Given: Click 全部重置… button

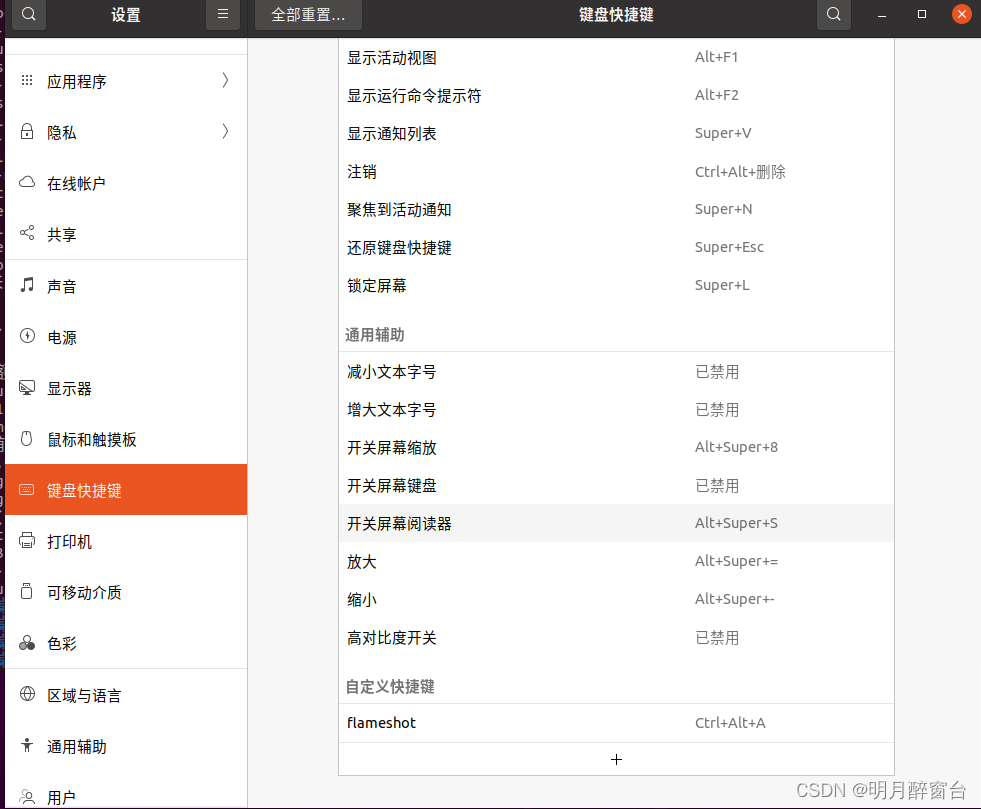Looking at the screenshot, I should (308, 14).
